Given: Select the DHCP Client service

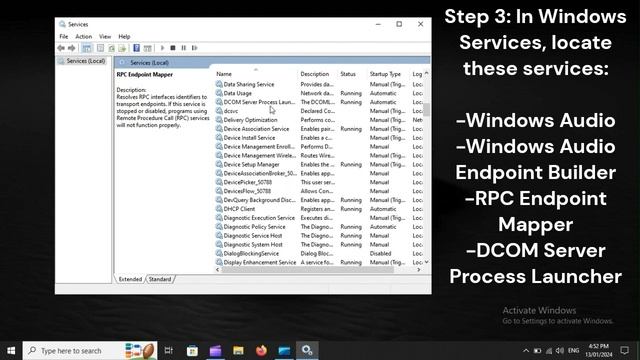Looking at the screenshot, I should point(319,209).
